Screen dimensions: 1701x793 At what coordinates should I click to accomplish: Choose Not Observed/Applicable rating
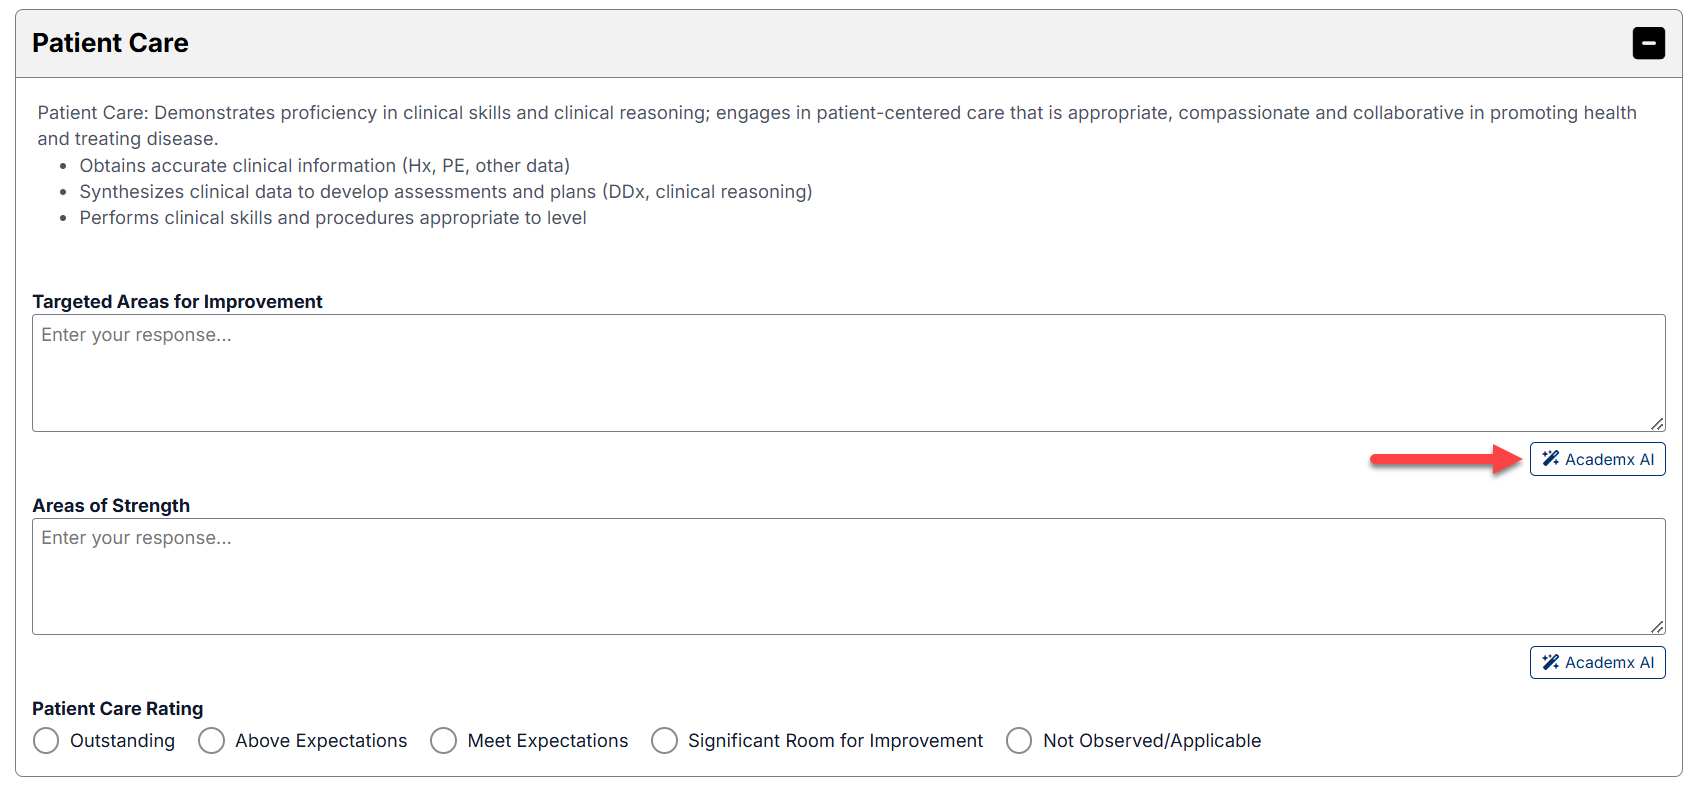pos(1019,740)
